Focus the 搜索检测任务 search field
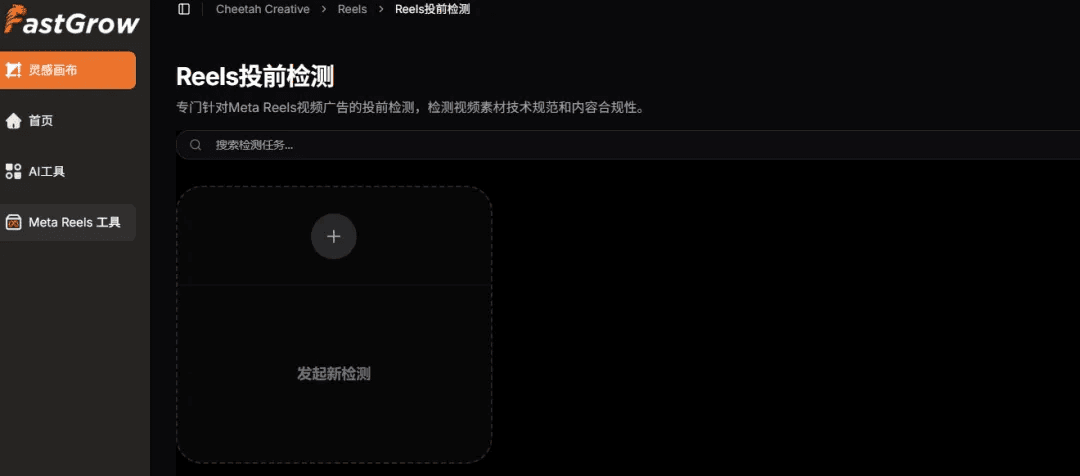This screenshot has height=476, width=1080. tap(627, 145)
